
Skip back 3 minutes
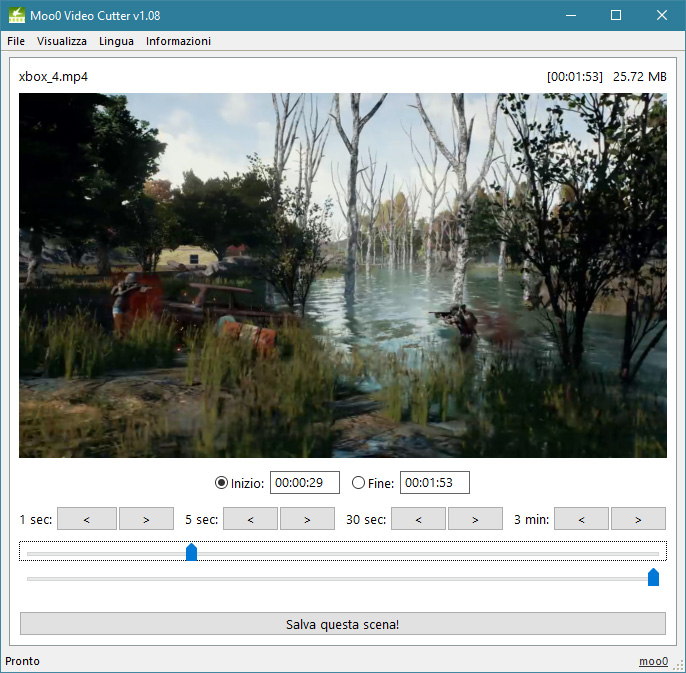tap(581, 519)
